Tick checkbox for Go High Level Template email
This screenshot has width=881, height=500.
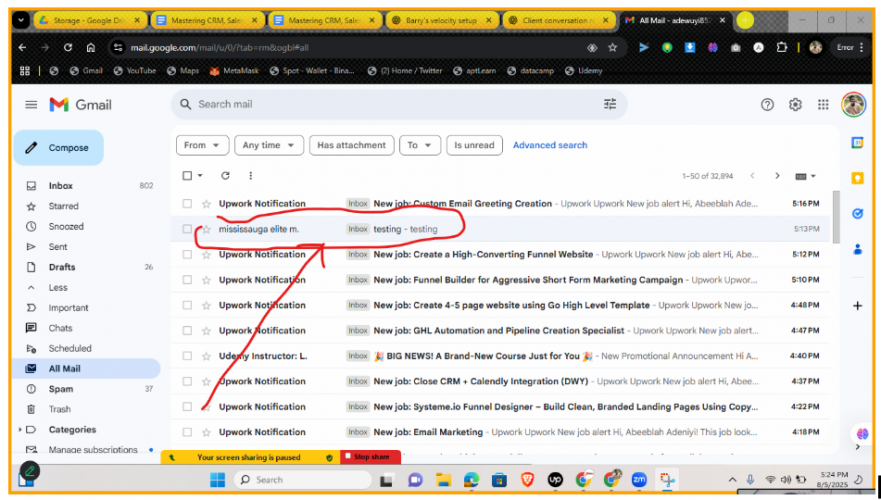click(187, 305)
